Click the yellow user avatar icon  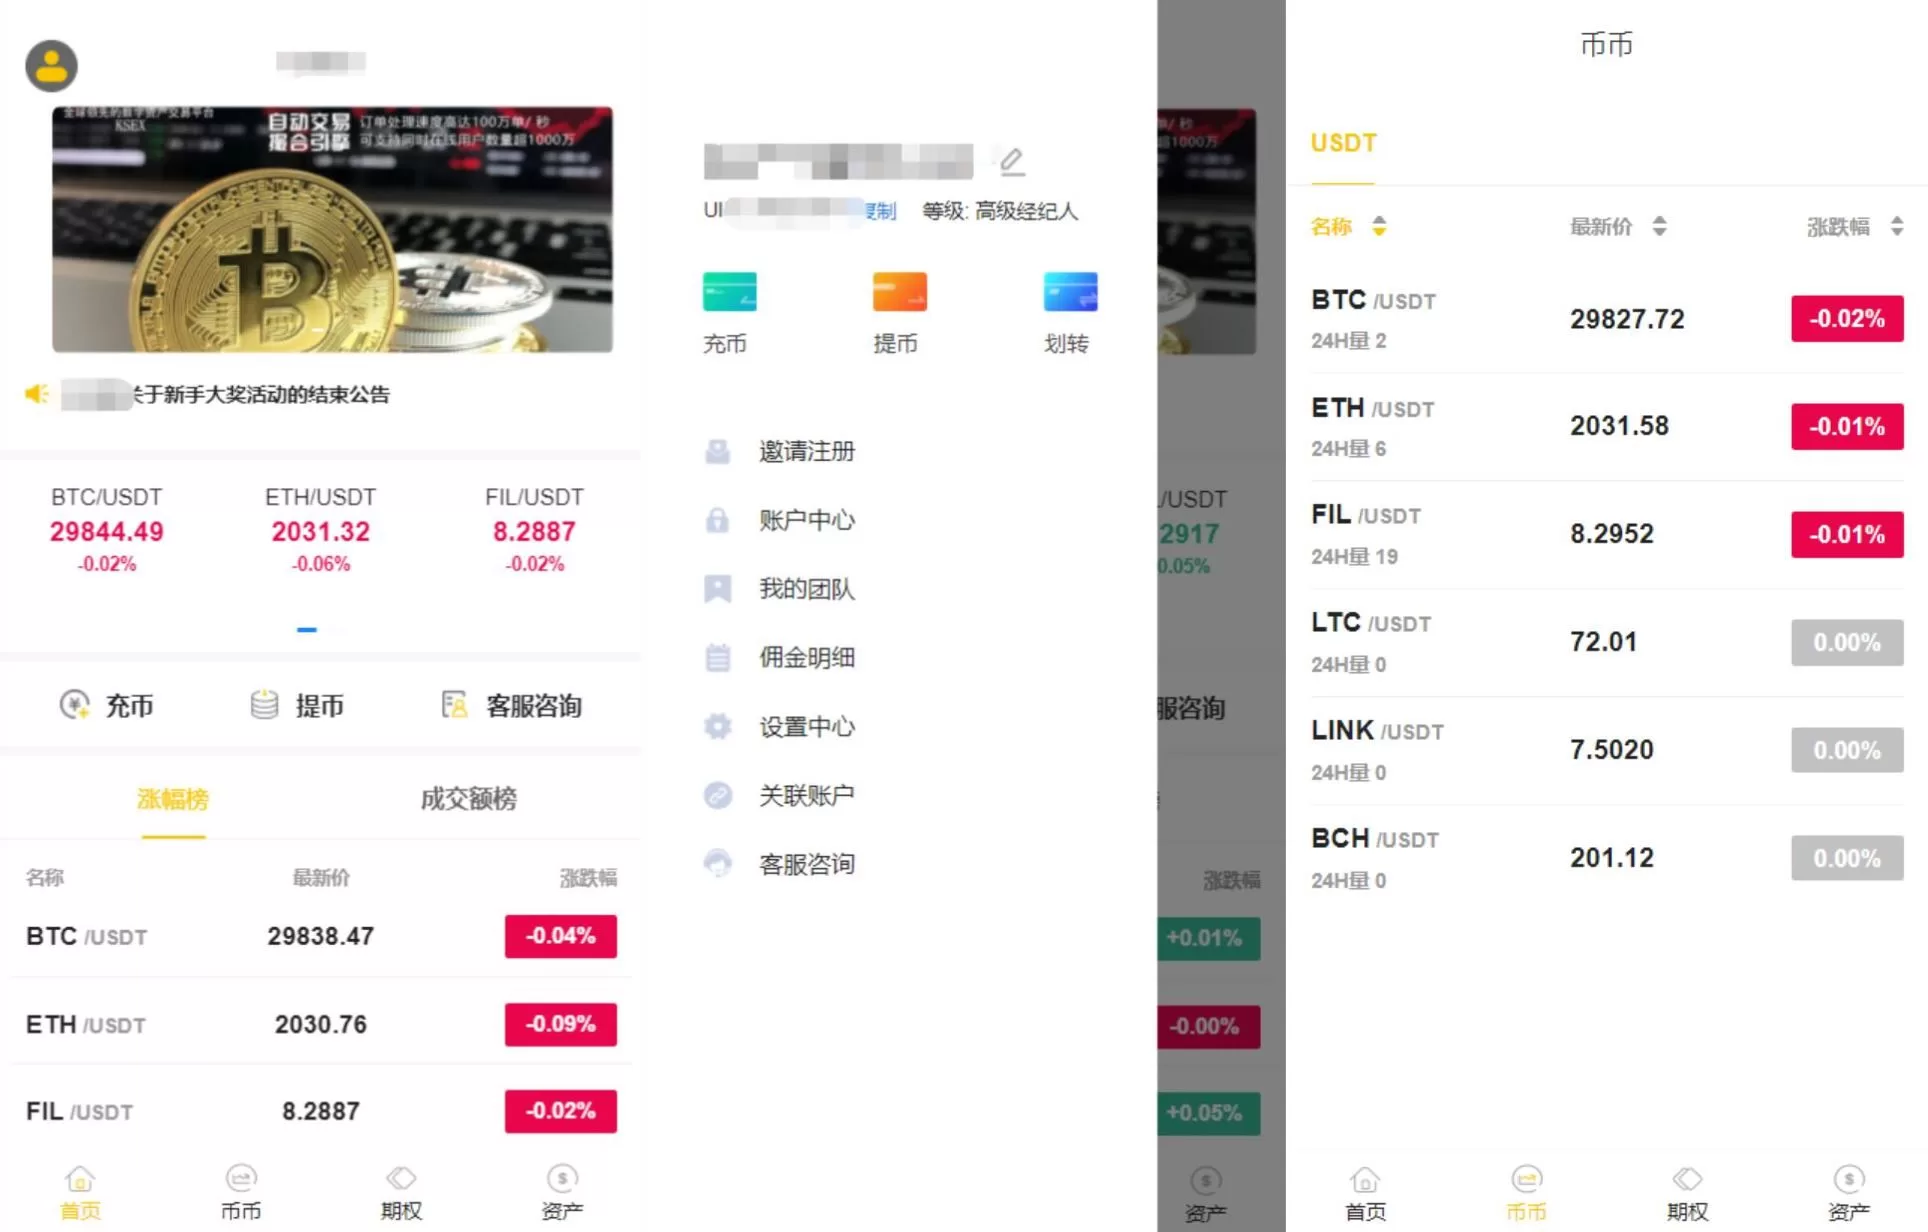tap(51, 66)
